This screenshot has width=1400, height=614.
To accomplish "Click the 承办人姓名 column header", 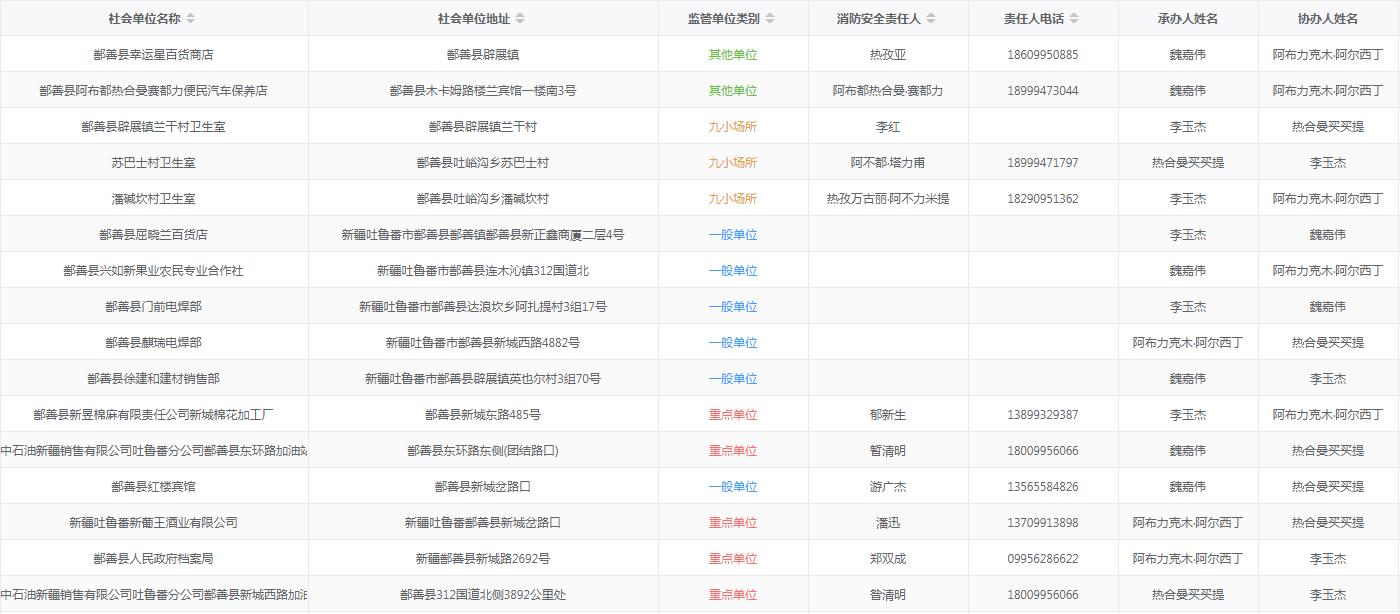I will coord(1187,19).
